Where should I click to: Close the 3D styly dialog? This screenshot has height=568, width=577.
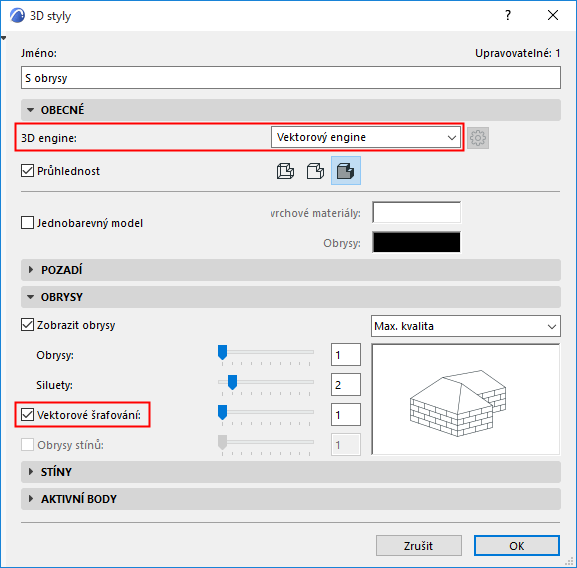click(553, 15)
